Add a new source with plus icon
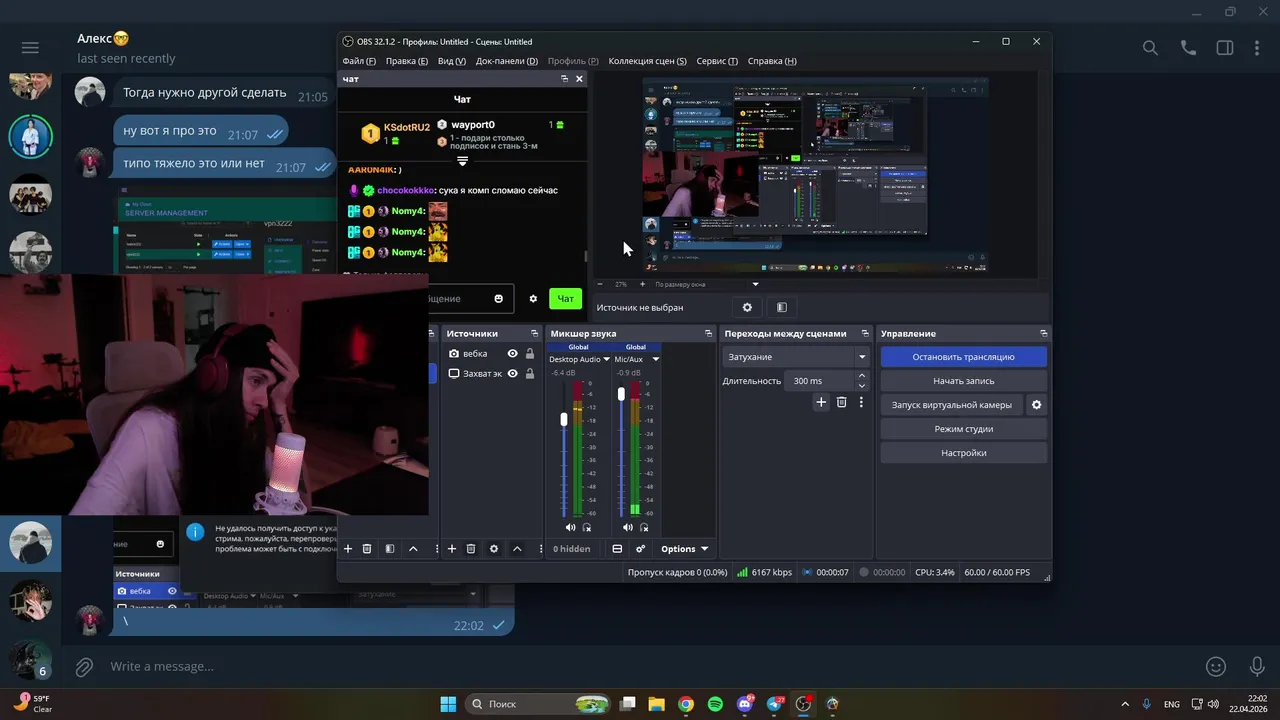This screenshot has height=720, width=1280. (452, 549)
